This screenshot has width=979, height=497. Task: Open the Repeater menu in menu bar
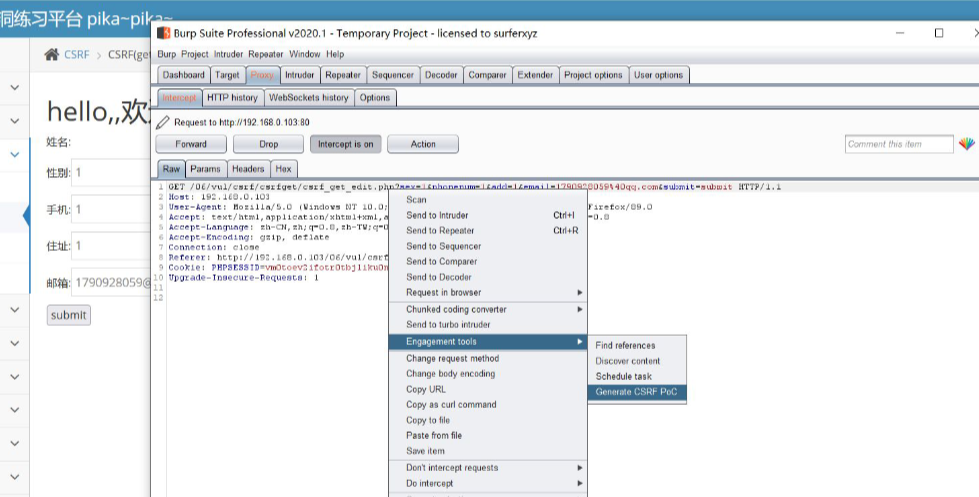[x=266, y=54]
